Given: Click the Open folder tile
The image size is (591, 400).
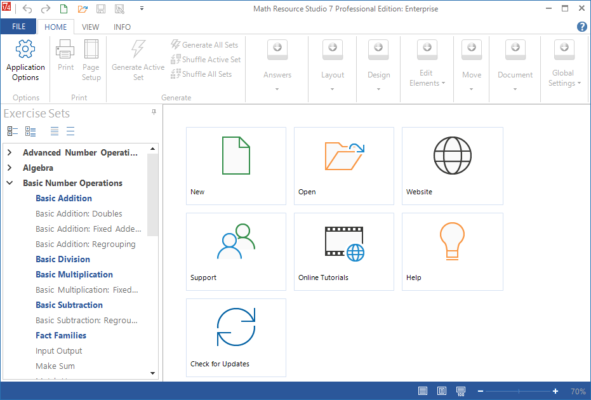Looking at the screenshot, I should 344,166.
